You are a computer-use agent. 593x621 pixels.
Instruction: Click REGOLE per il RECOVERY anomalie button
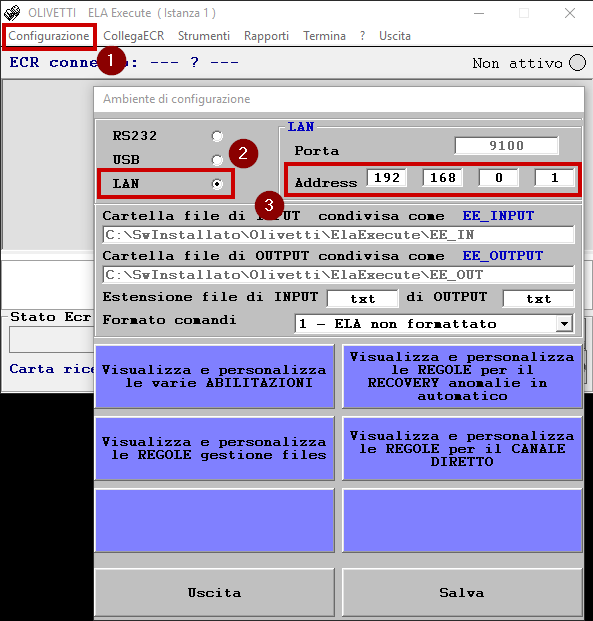tap(462, 376)
